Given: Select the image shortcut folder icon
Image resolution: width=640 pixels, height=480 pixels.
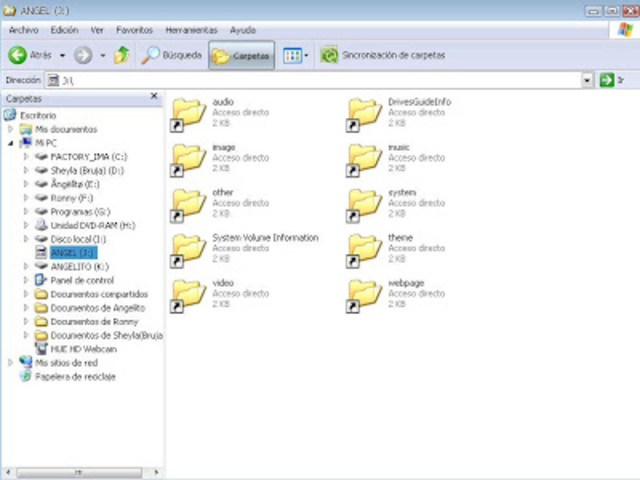Looking at the screenshot, I should (x=187, y=160).
